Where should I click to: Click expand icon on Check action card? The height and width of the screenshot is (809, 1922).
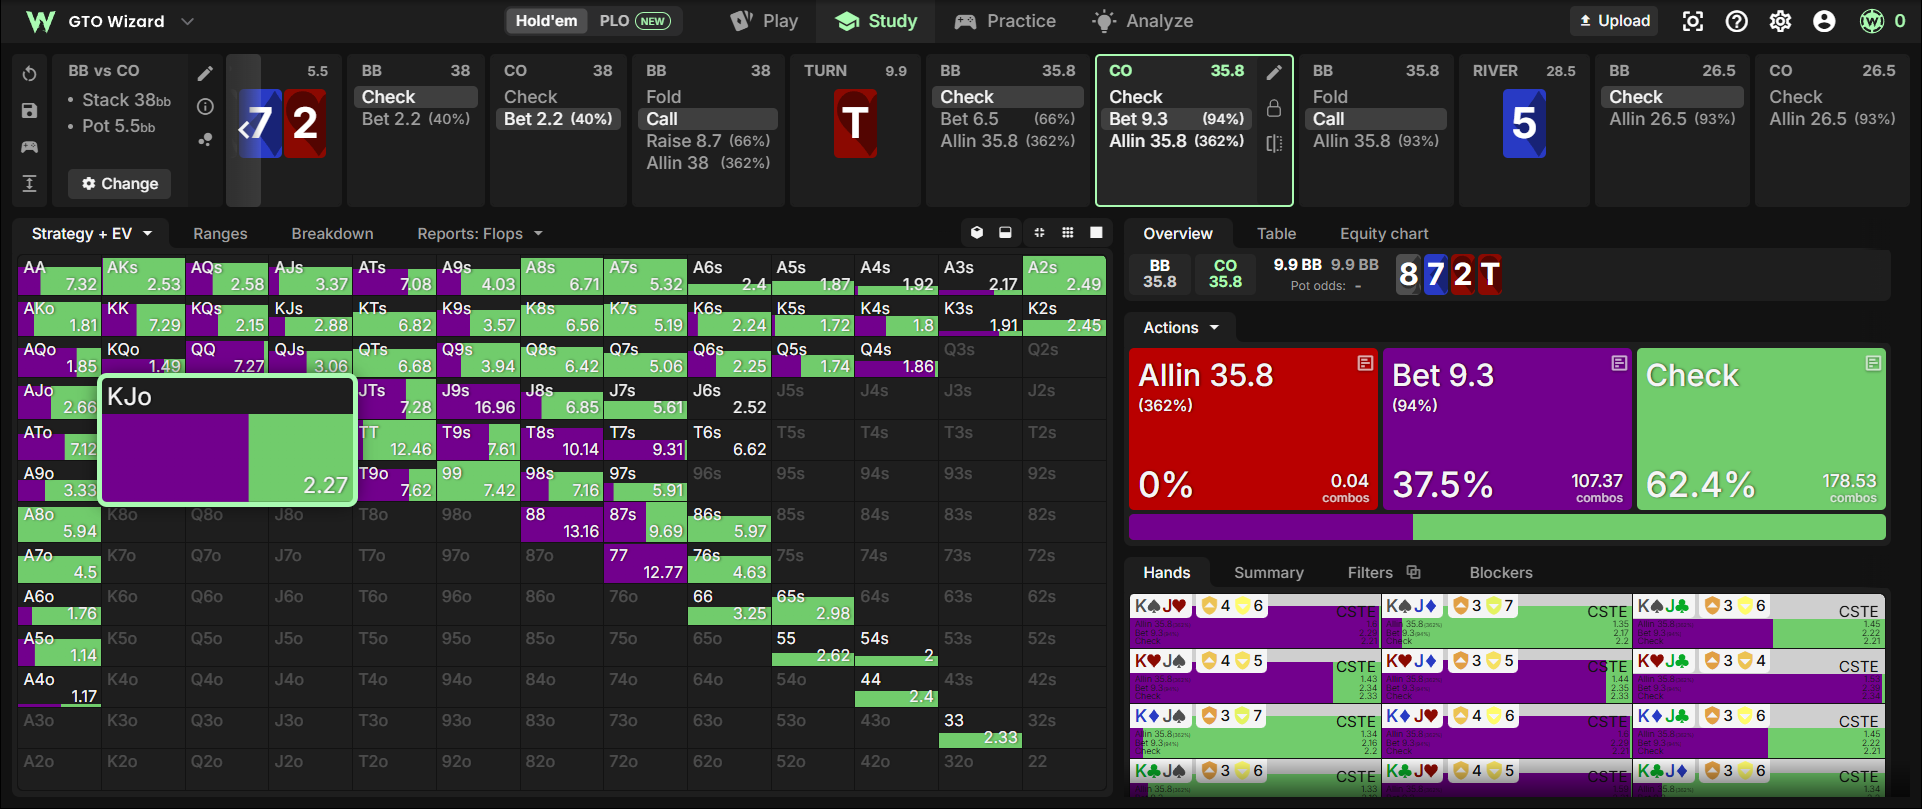(1873, 363)
